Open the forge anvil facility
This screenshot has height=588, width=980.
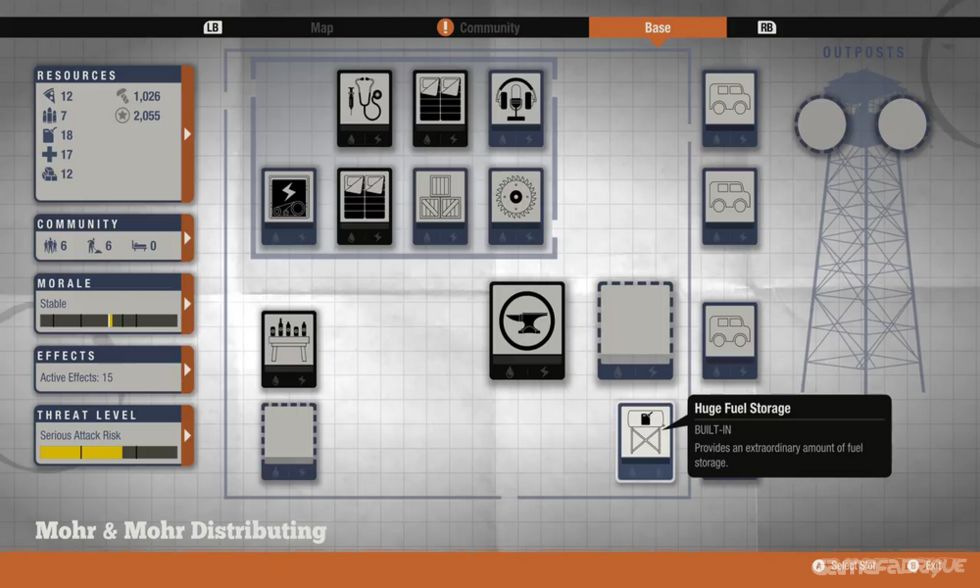(x=527, y=331)
